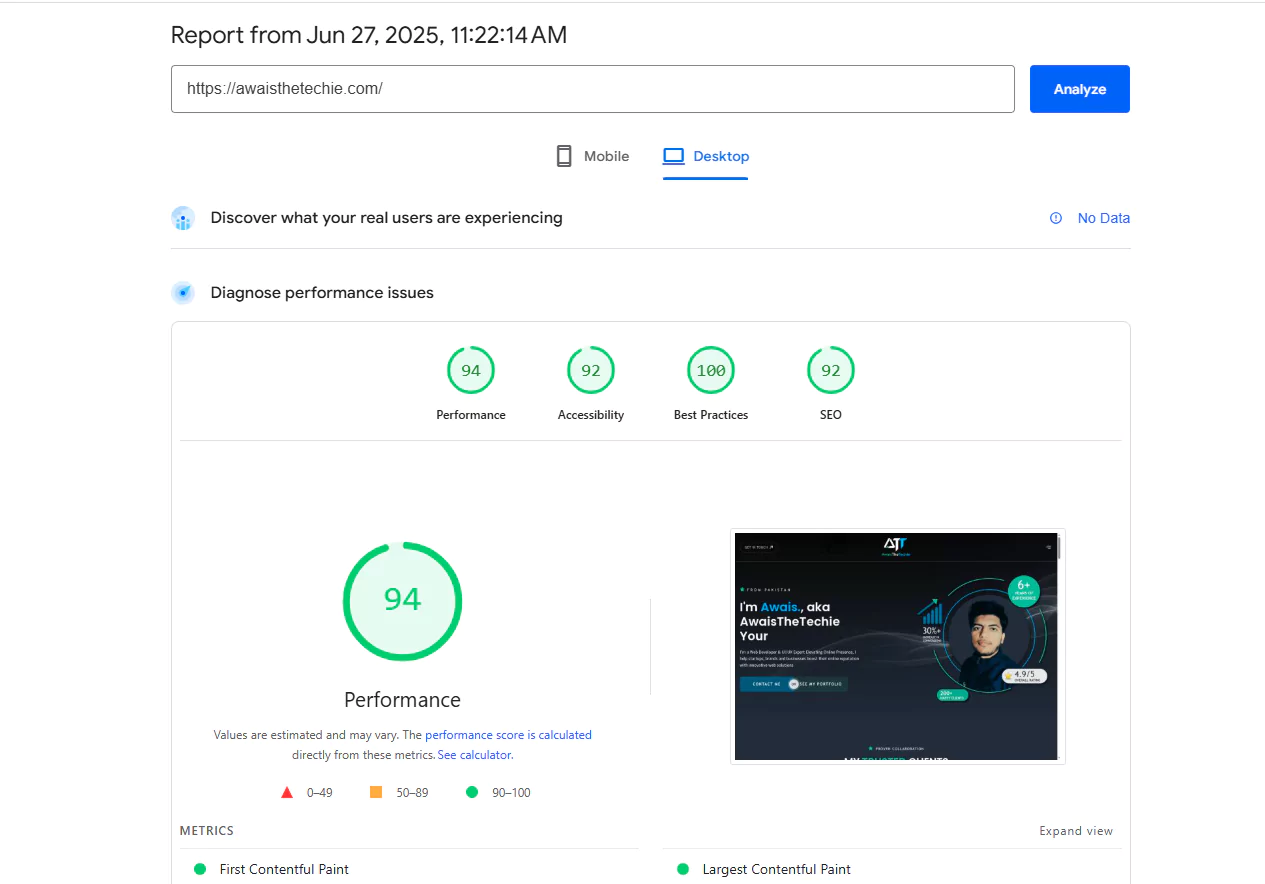Viewport: 1265px width, 884px height.
Task: Click the red triangle 0–49 legend icon
Action: pyautogui.click(x=287, y=792)
